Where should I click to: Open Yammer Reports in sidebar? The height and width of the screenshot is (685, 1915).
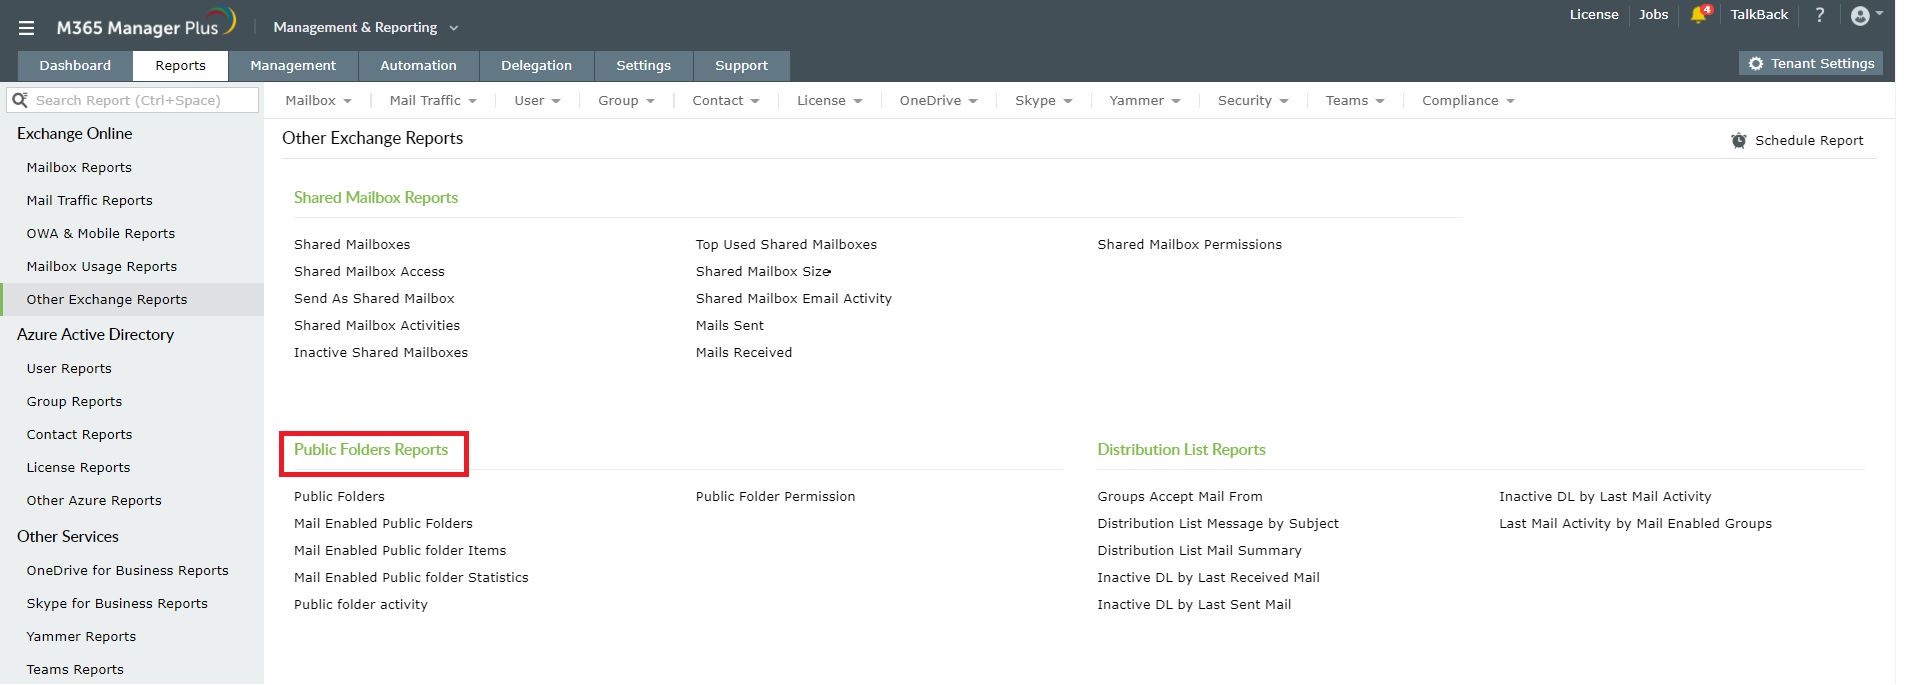pos(81,637)
